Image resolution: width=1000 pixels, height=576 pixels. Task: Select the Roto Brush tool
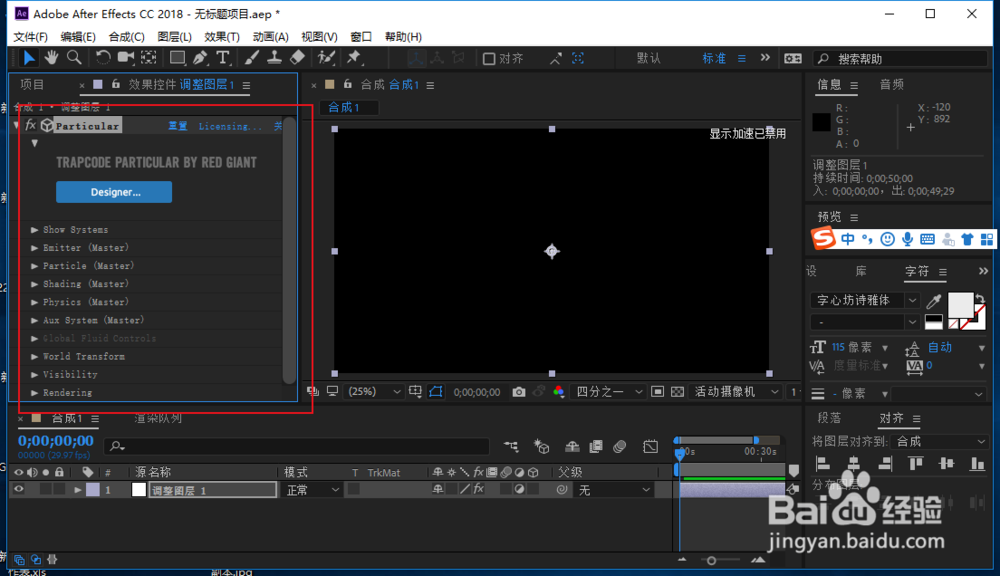pyautogui.click(x=327, y=58)
